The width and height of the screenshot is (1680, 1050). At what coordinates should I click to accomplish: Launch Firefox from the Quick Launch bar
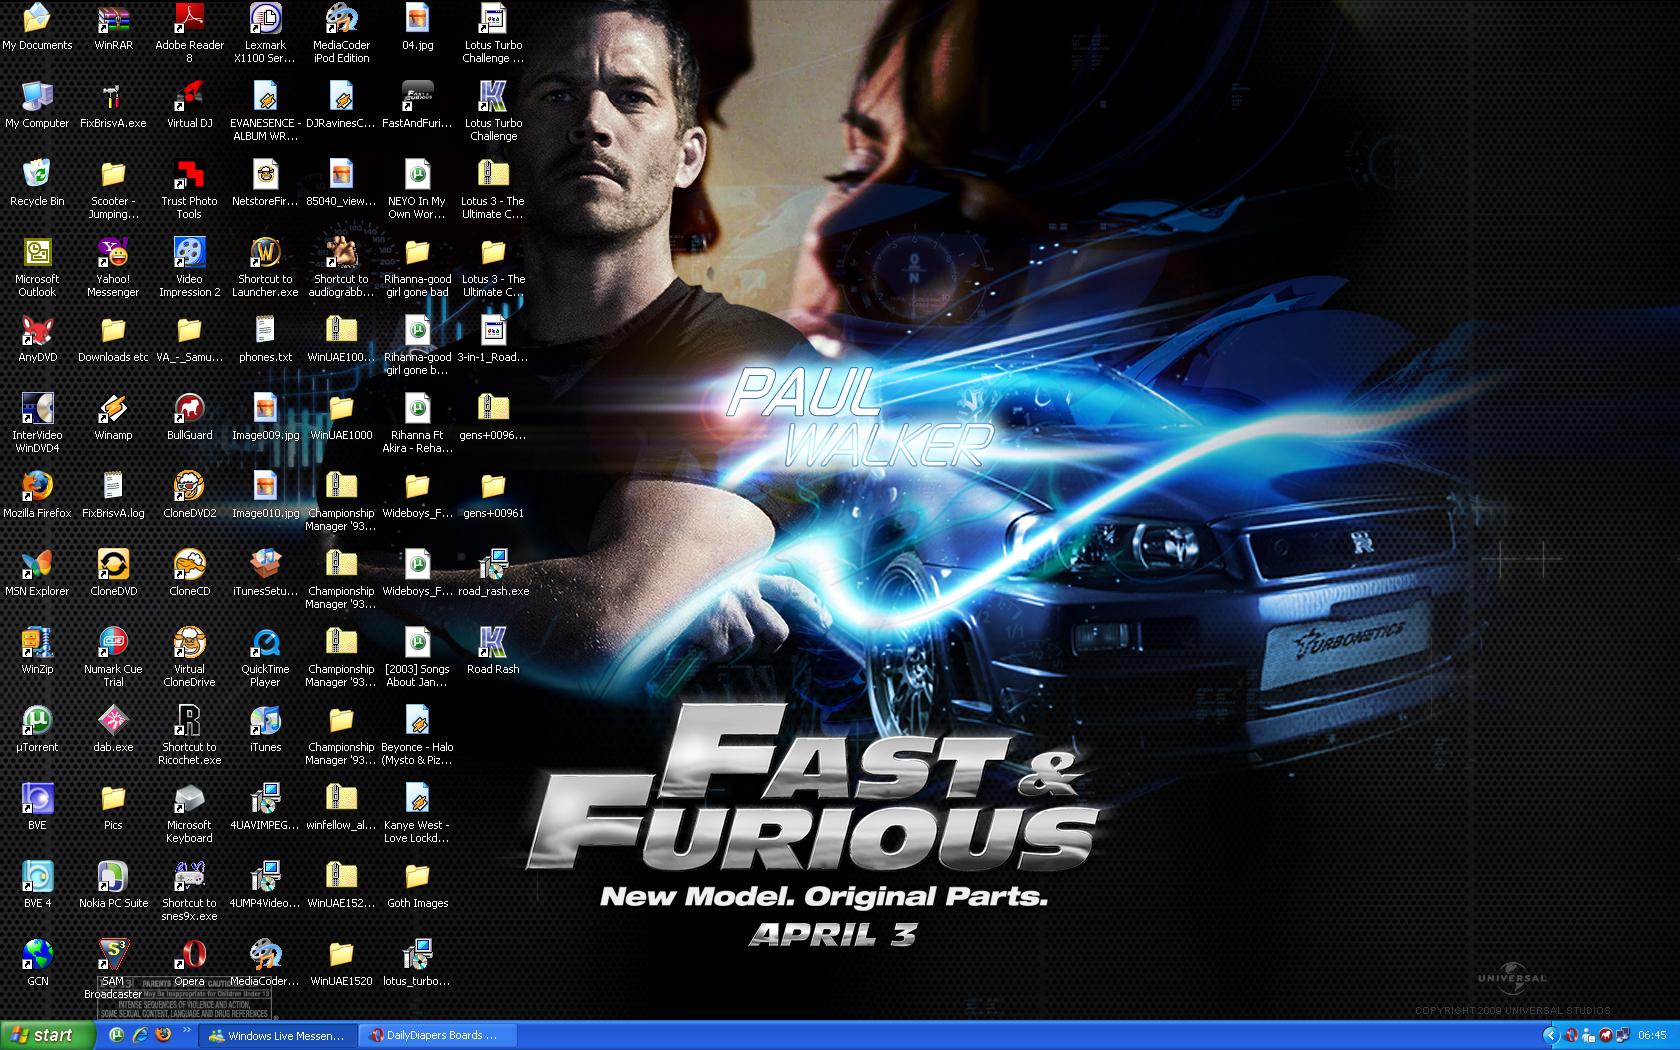(163, 1035)
